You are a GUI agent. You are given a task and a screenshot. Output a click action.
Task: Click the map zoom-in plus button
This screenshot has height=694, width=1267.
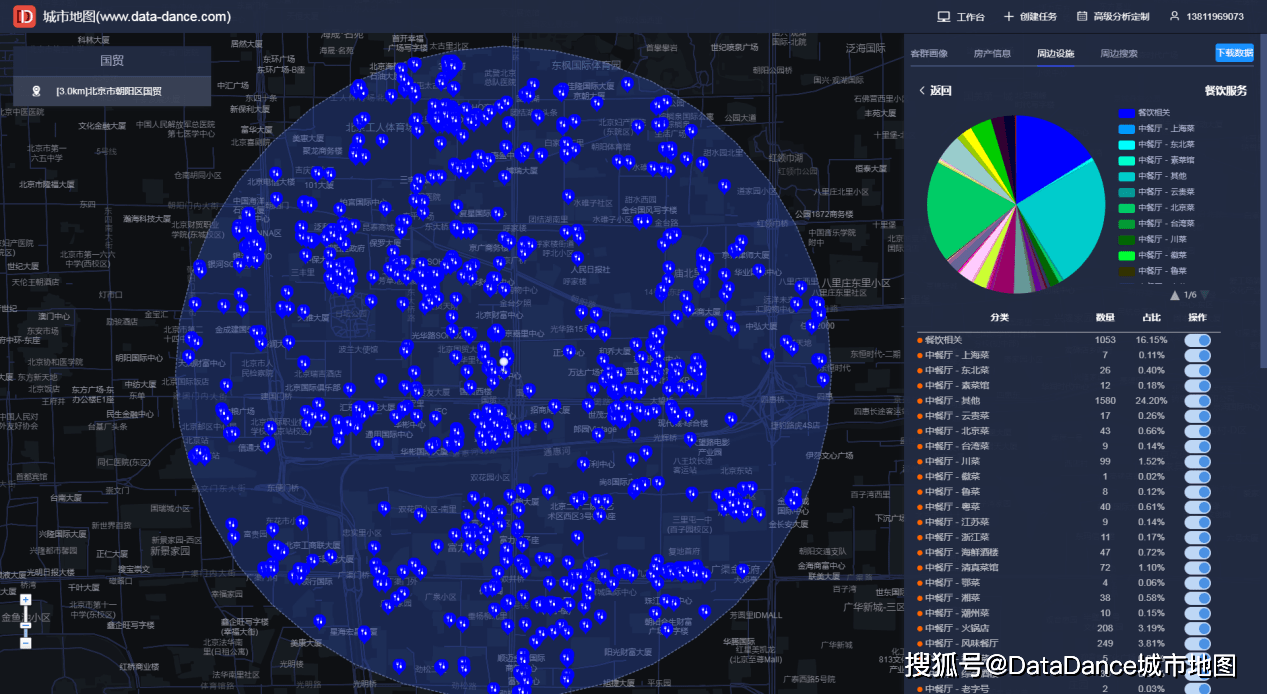26,600
